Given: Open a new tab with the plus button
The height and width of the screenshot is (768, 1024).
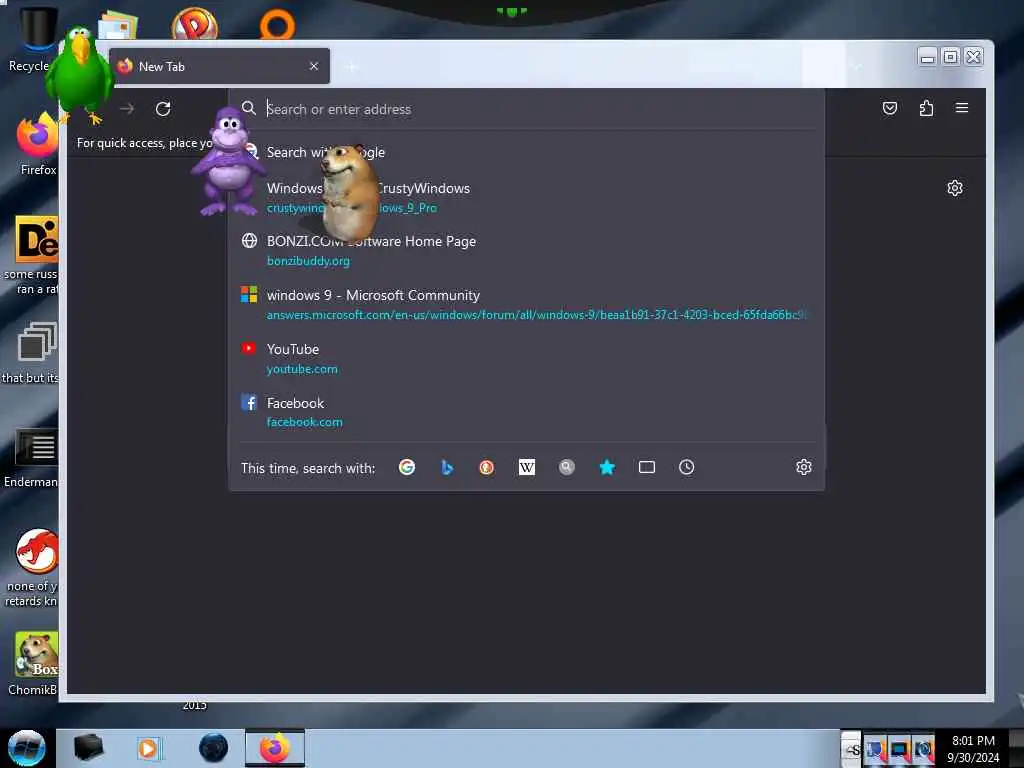Looking at the screenshot, I should (351, 67).
